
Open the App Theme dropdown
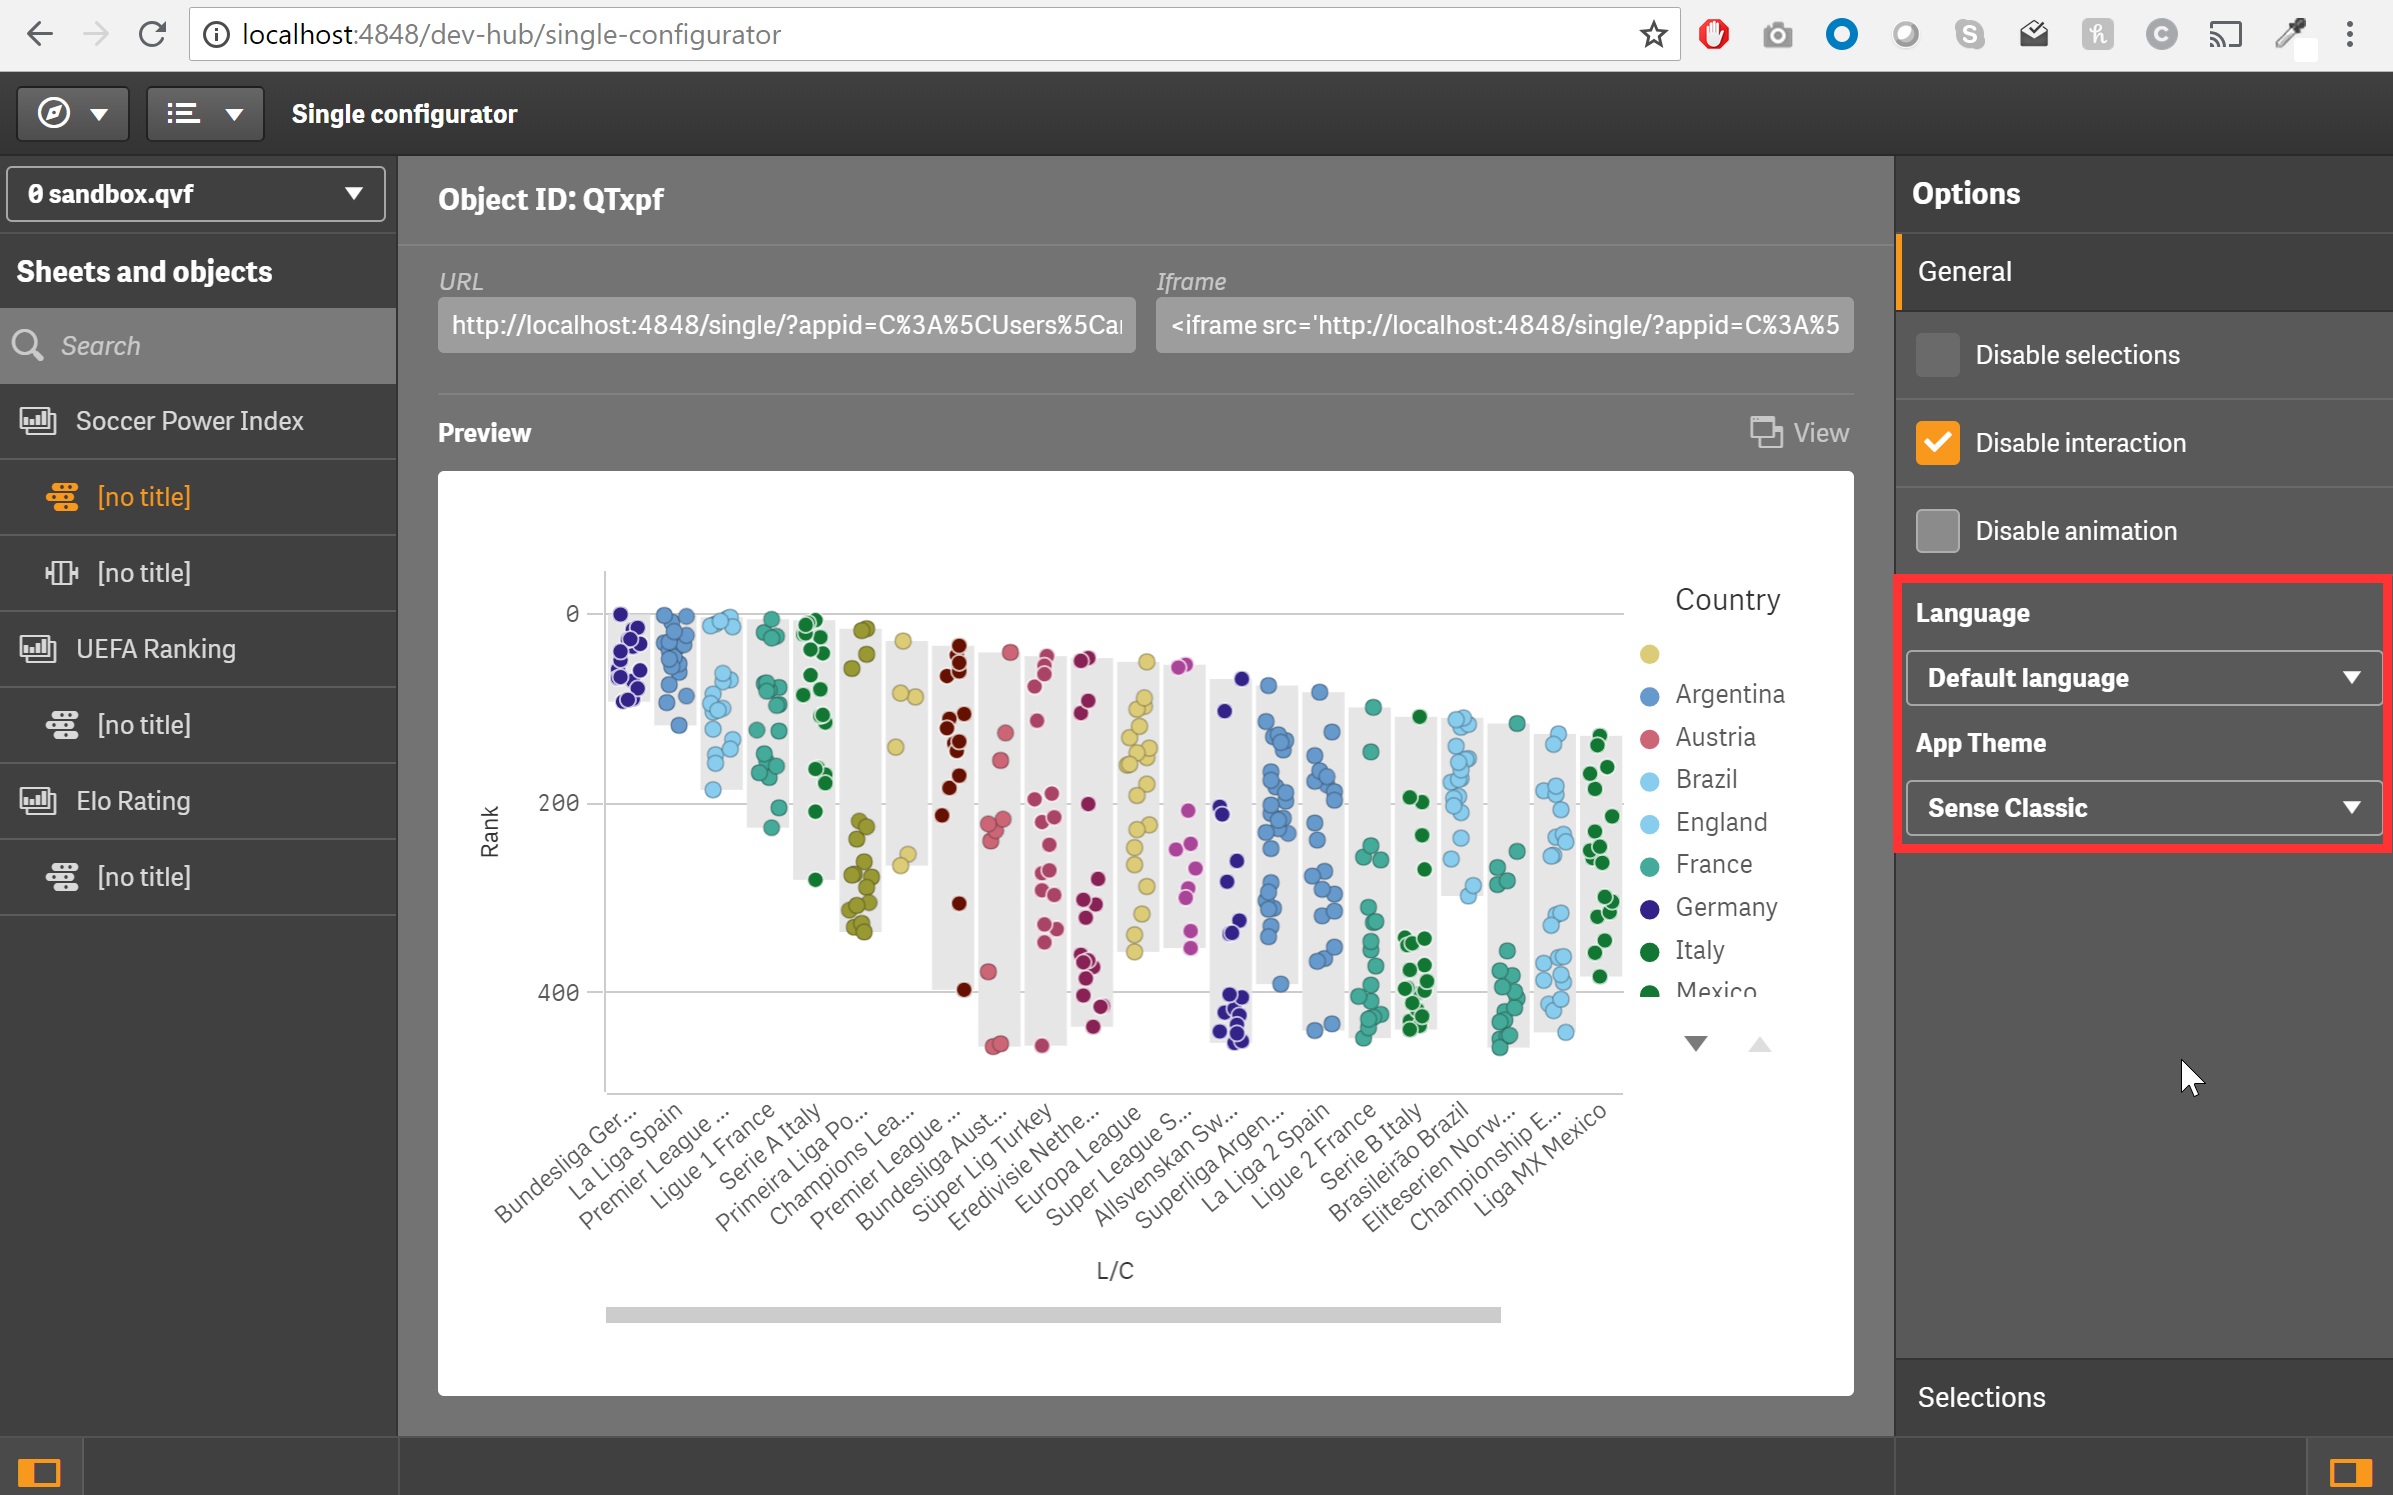(x=2143, y=808)
